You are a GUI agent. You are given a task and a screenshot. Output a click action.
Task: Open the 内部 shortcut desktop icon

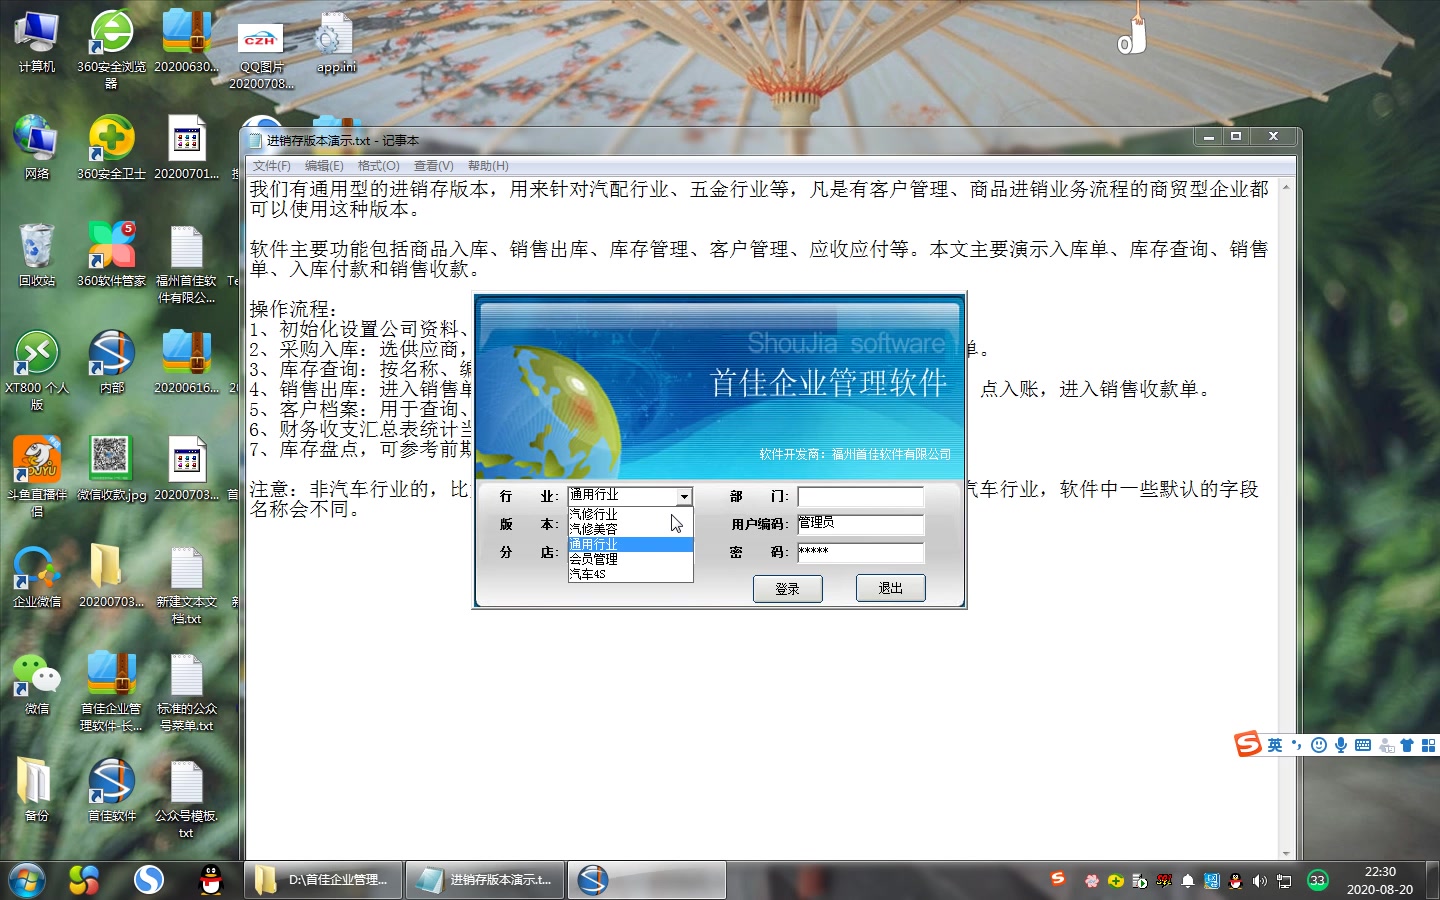click(x=111, y=362)
